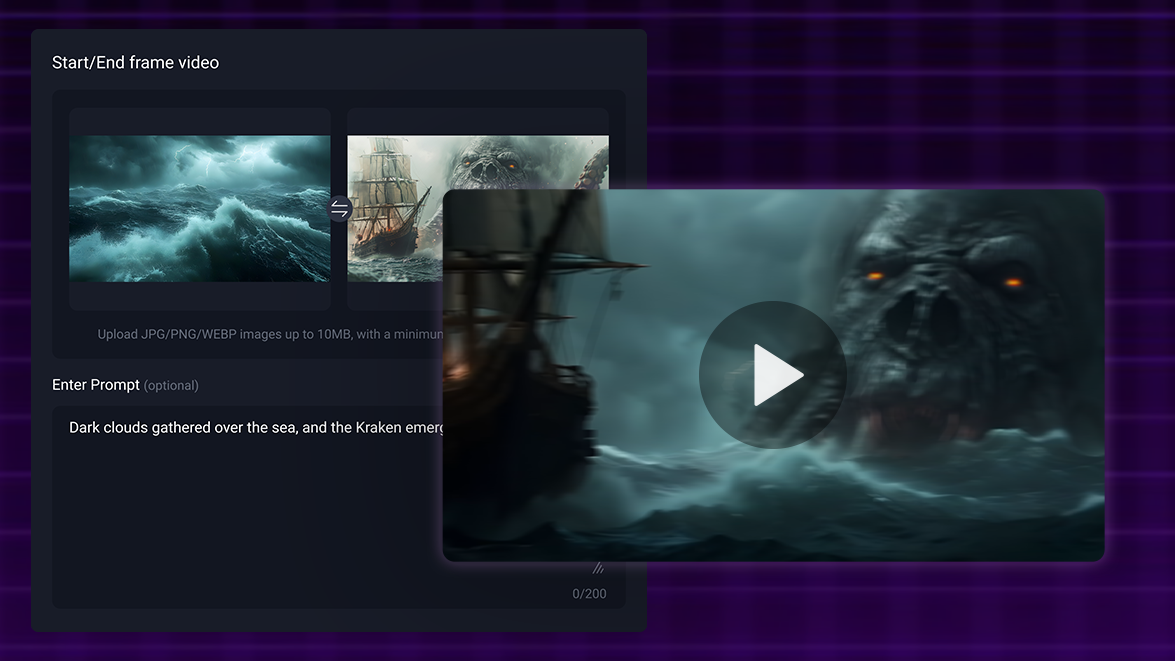Click the word "Kraken" in the prompt
Screen dimensions: 1175x661
(381, 428)
